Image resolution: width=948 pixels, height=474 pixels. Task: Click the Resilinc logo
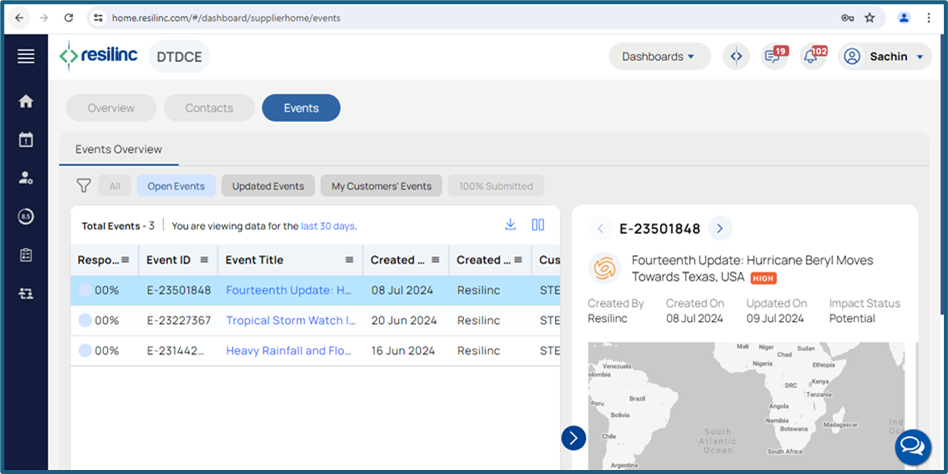99,56
